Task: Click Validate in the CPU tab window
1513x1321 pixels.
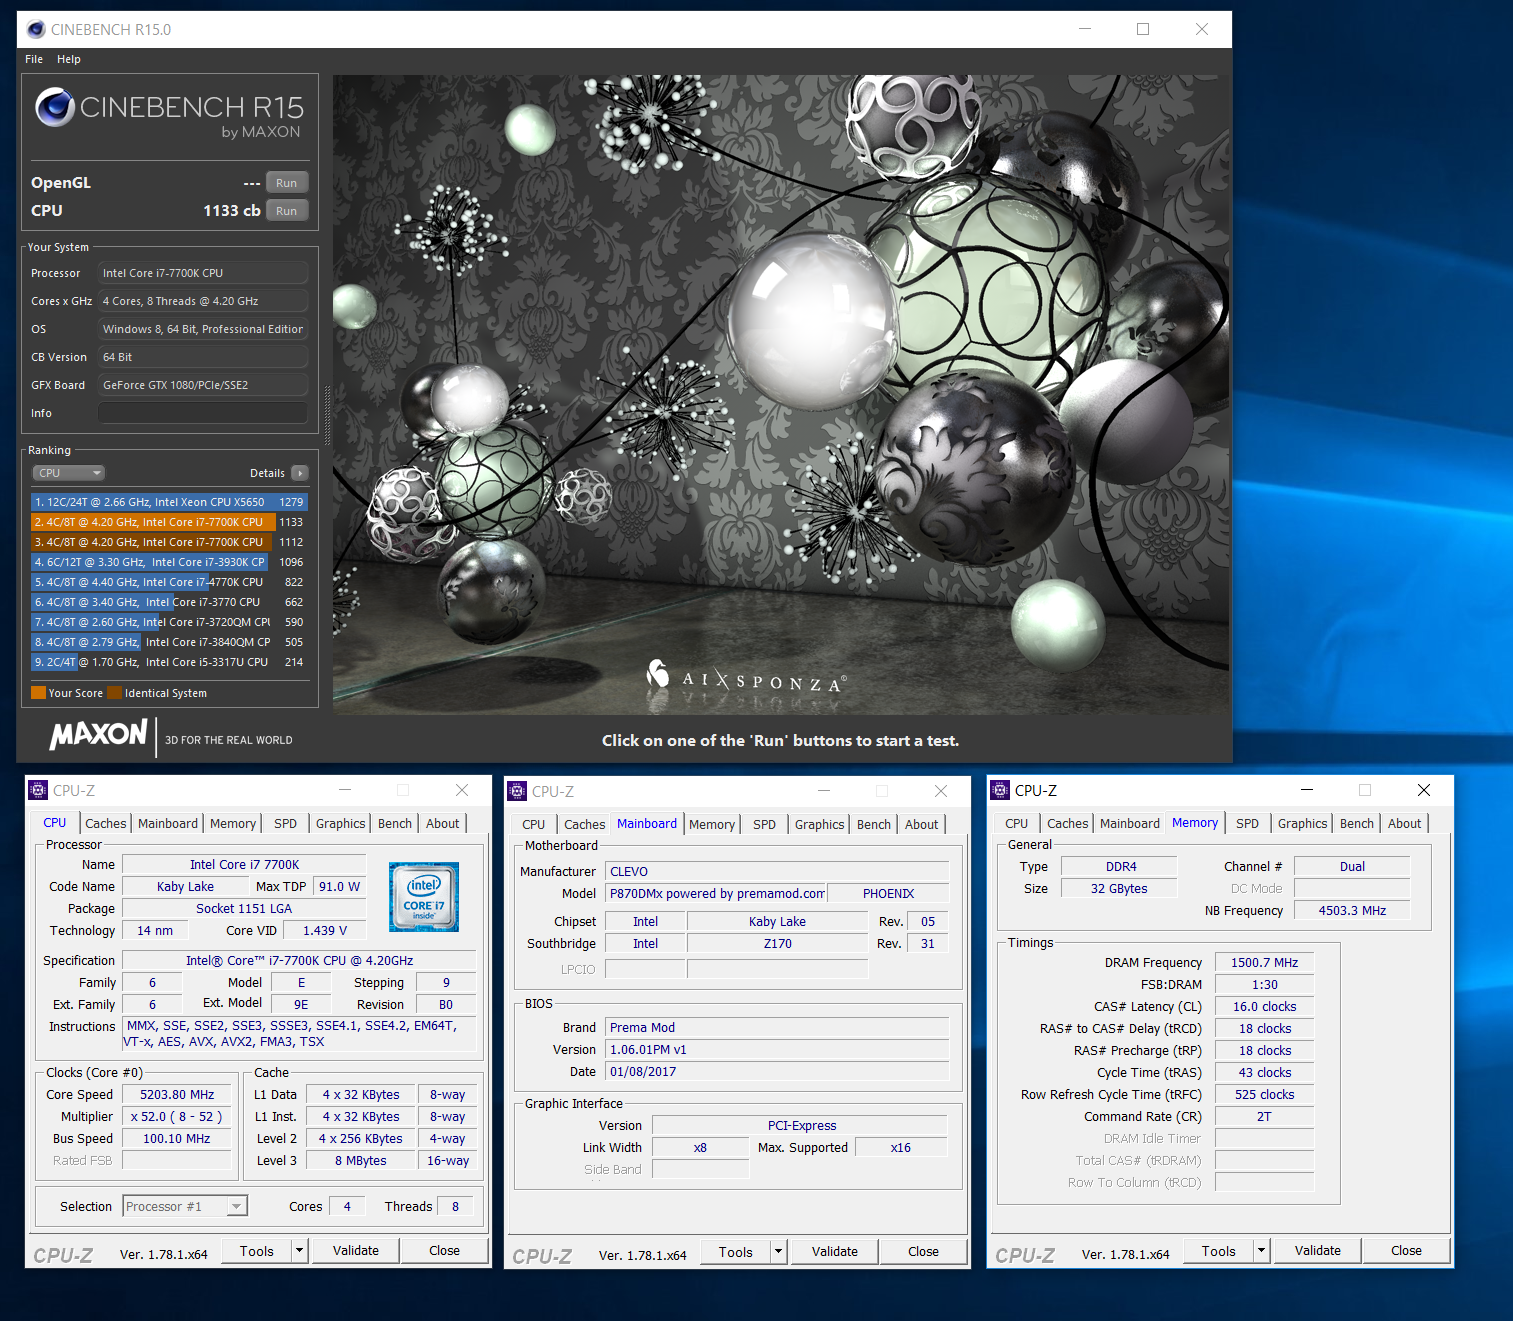Action: tap(356, 1250)
